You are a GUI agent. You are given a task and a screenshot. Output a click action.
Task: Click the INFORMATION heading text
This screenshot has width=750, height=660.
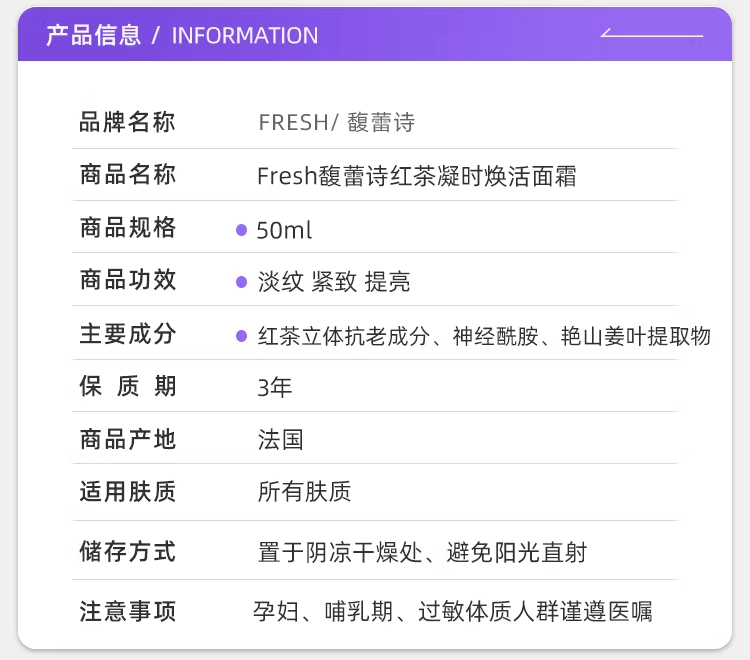(x=245, y=36)
